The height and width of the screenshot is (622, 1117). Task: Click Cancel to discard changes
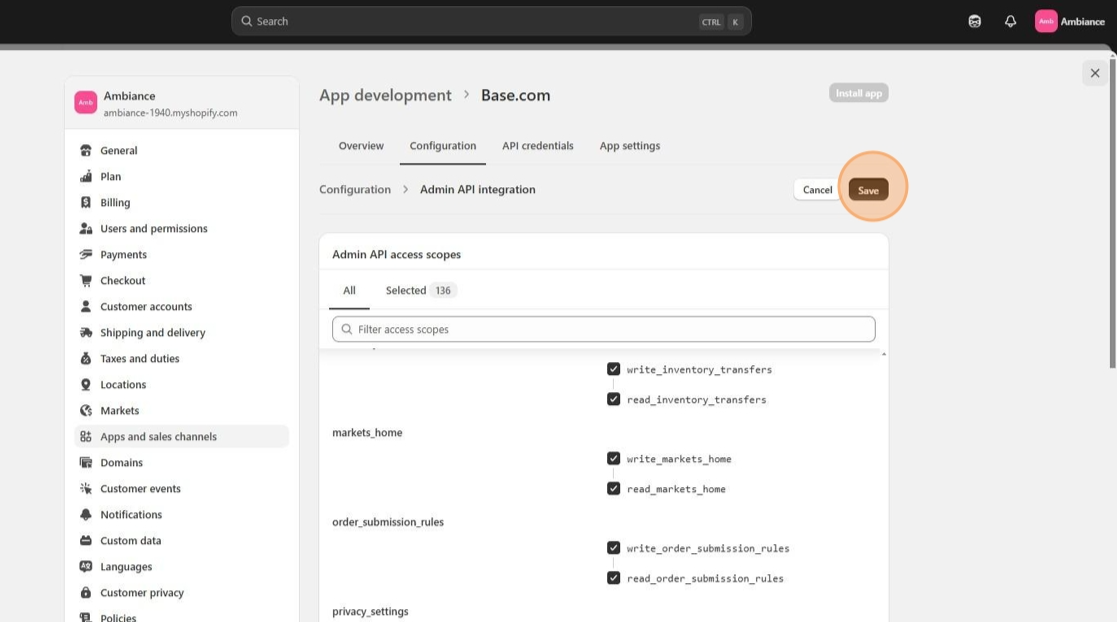tap(817, 190)
